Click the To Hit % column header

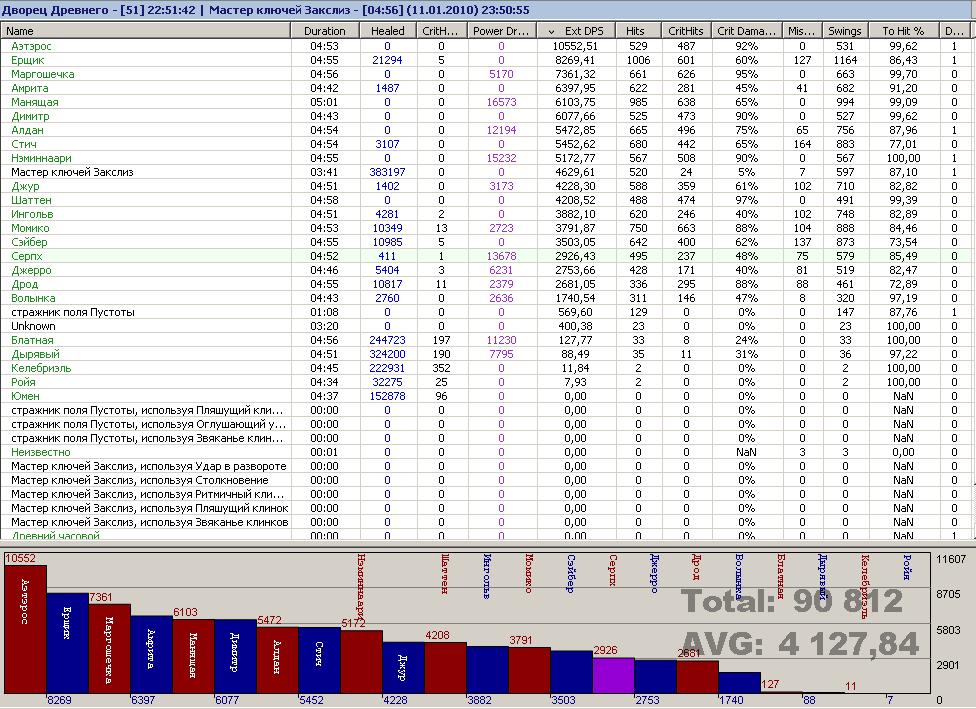click(903, 31)
